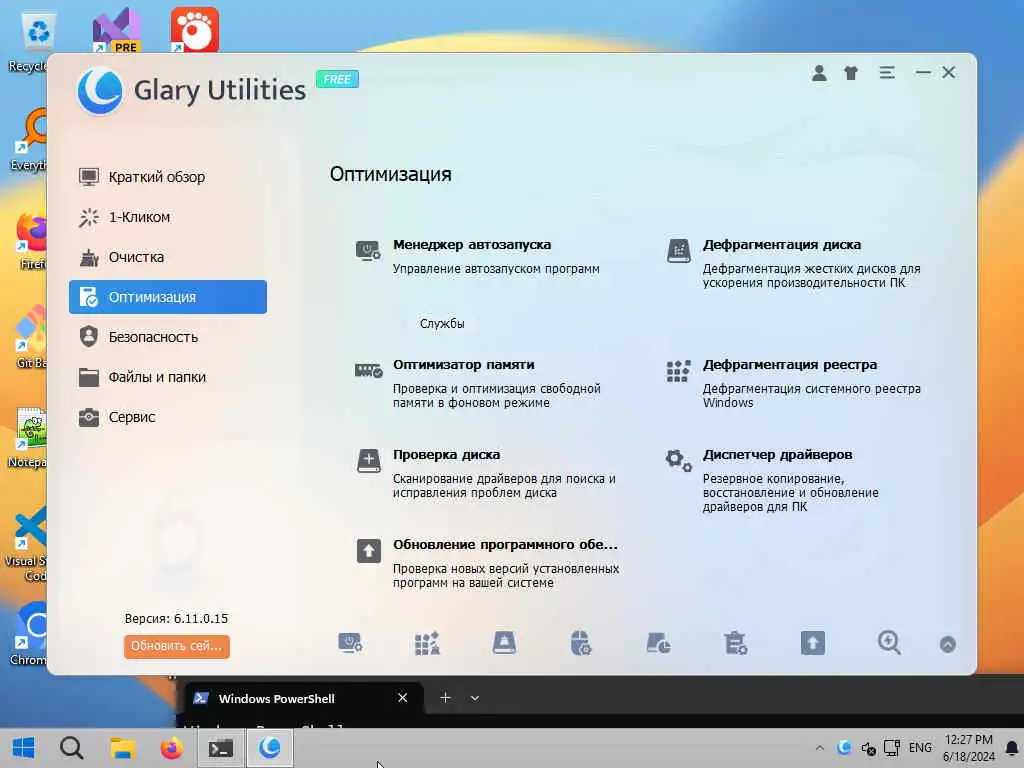Image resolution: width=1024 pixels, height=768 pixels.
Task: Open the taskbar clock and date
Action: (x=968, y=748)
